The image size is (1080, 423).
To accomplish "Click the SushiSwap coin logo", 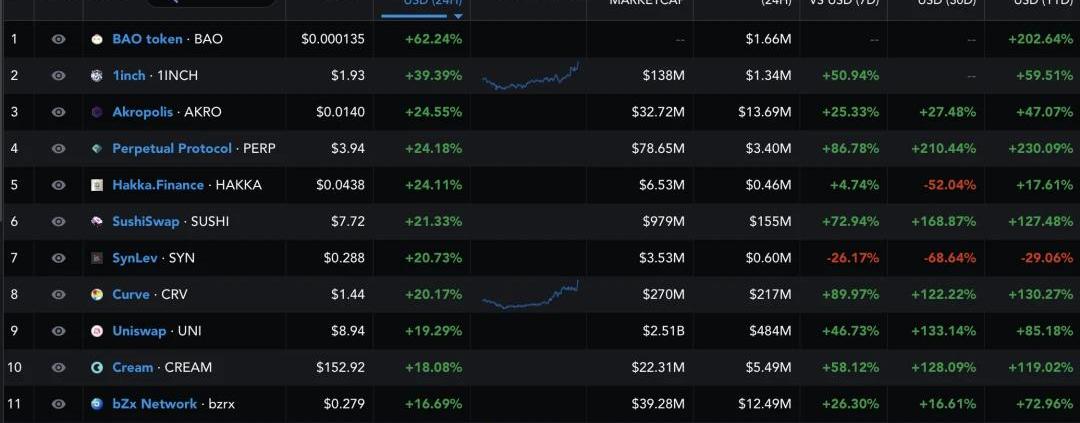I will pyautogui.click(x=97, y=222).
